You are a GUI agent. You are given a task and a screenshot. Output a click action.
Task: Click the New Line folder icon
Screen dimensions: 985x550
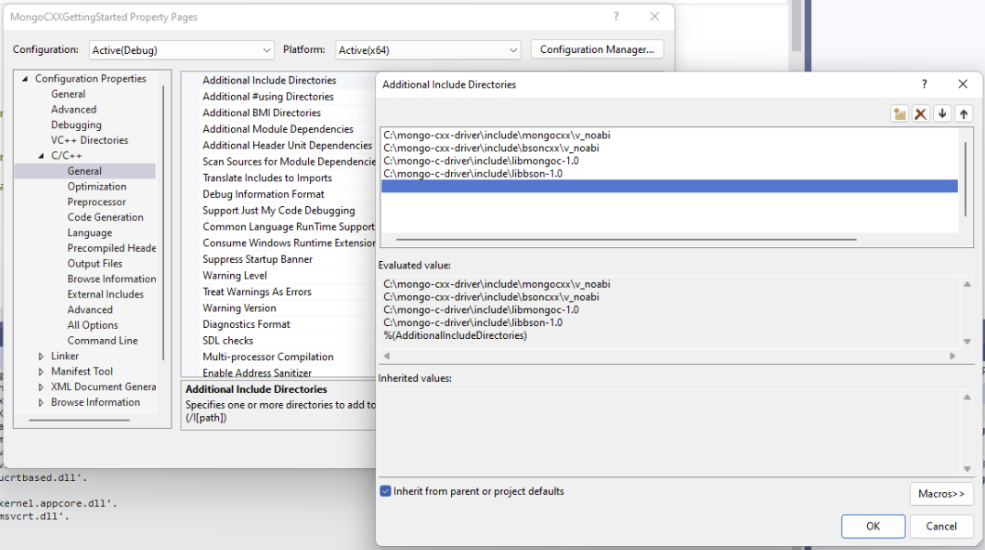click(900, 114)
